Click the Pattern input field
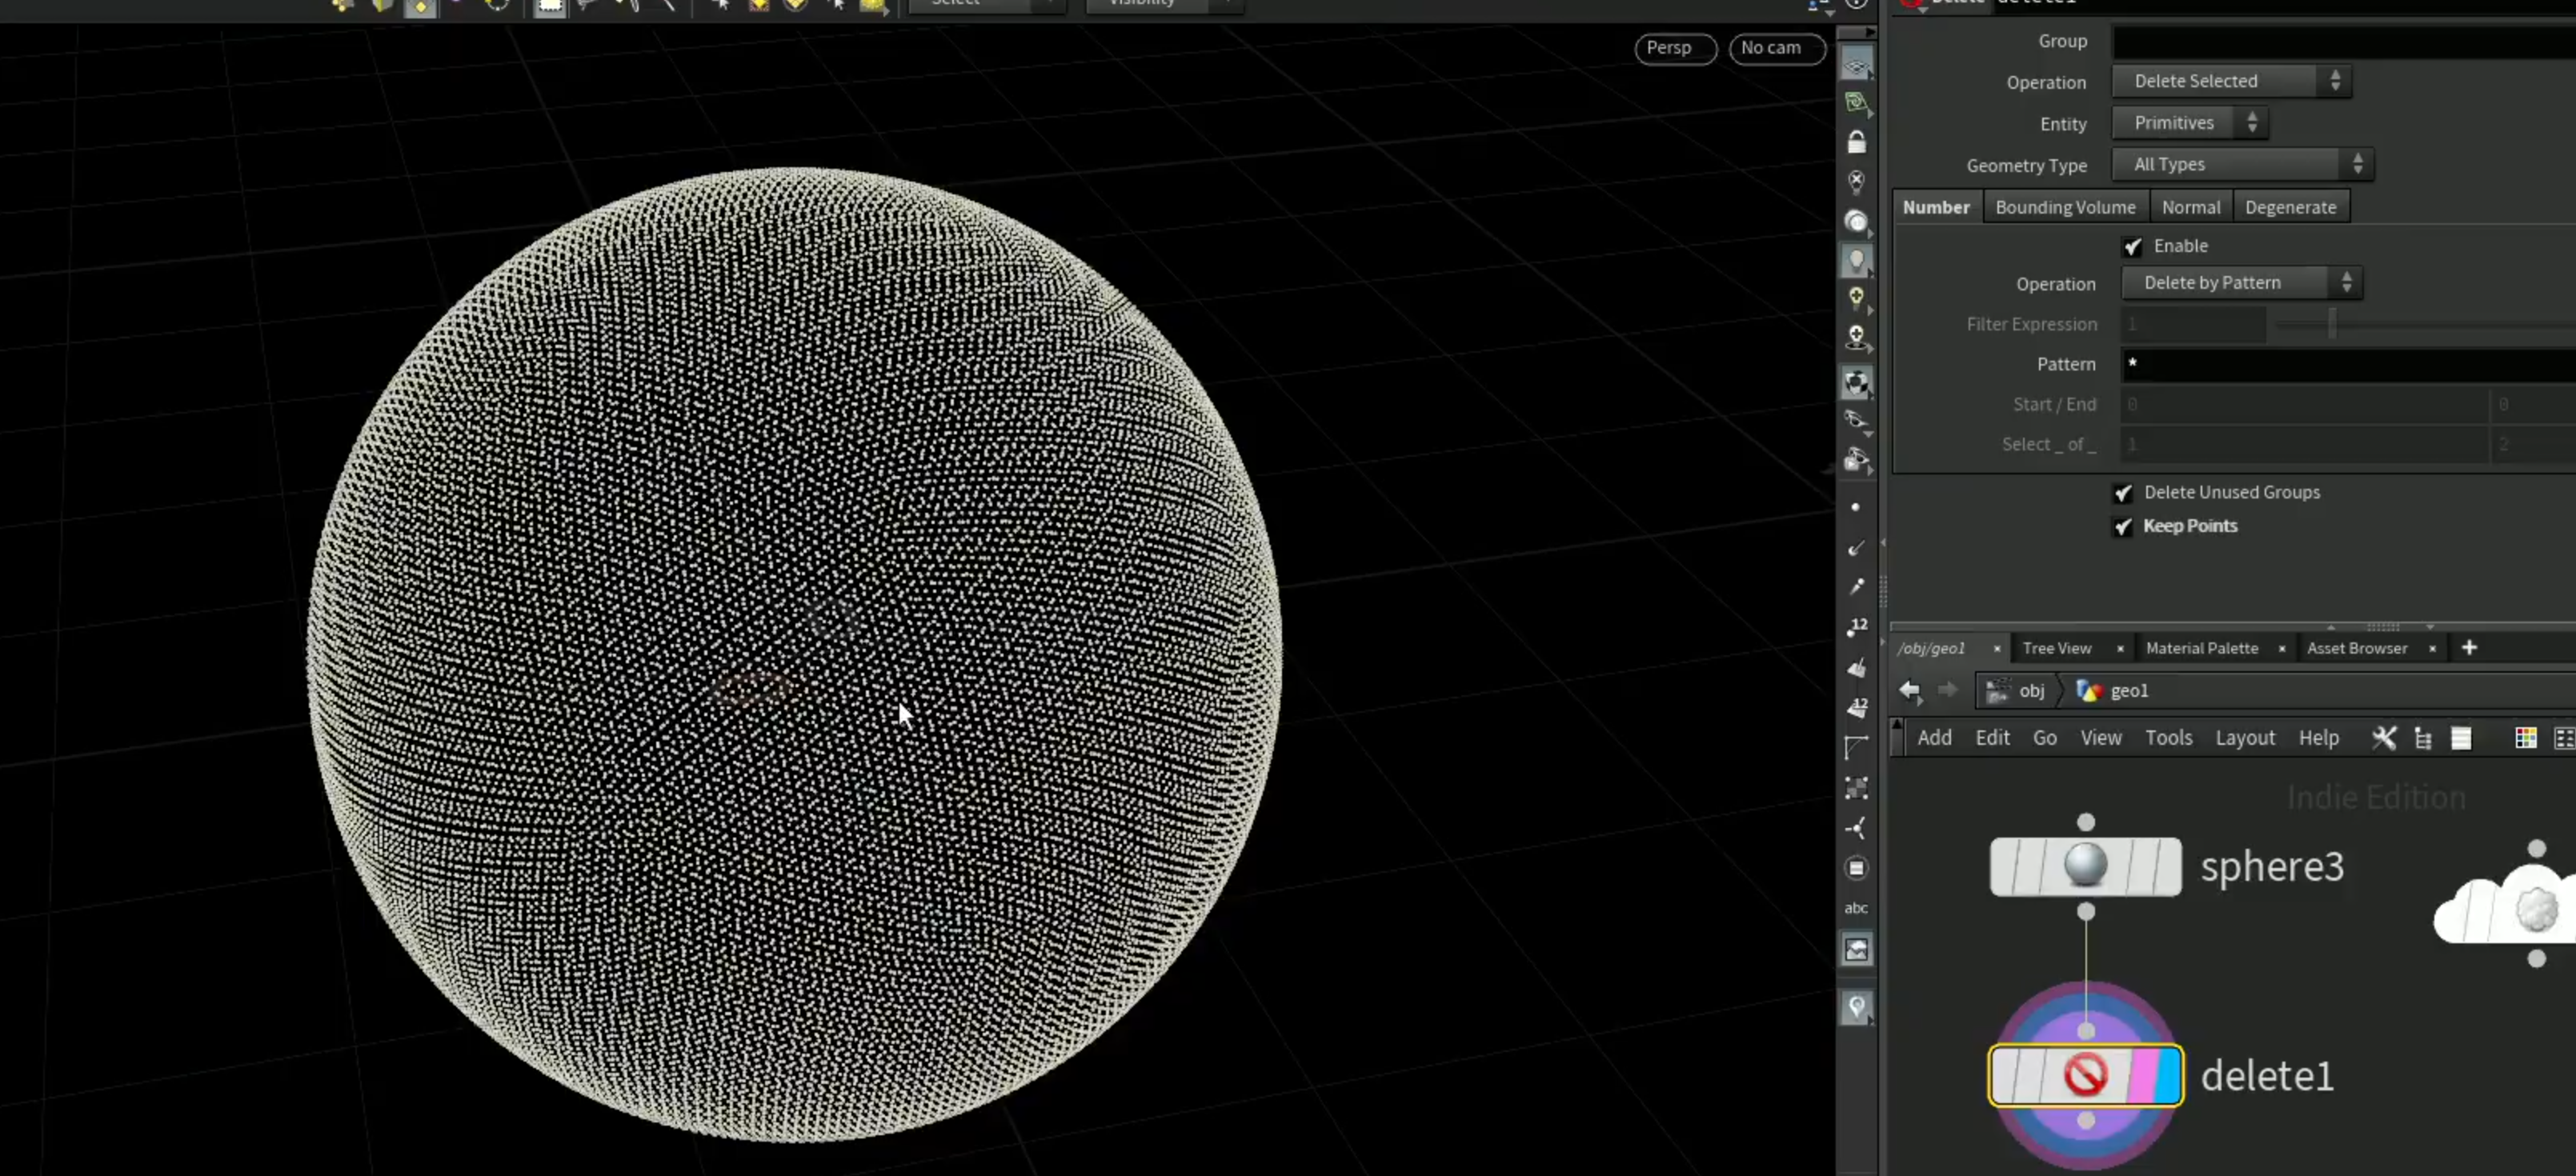This screenshot has height=1176, width=2576. tap(2347, 364)
